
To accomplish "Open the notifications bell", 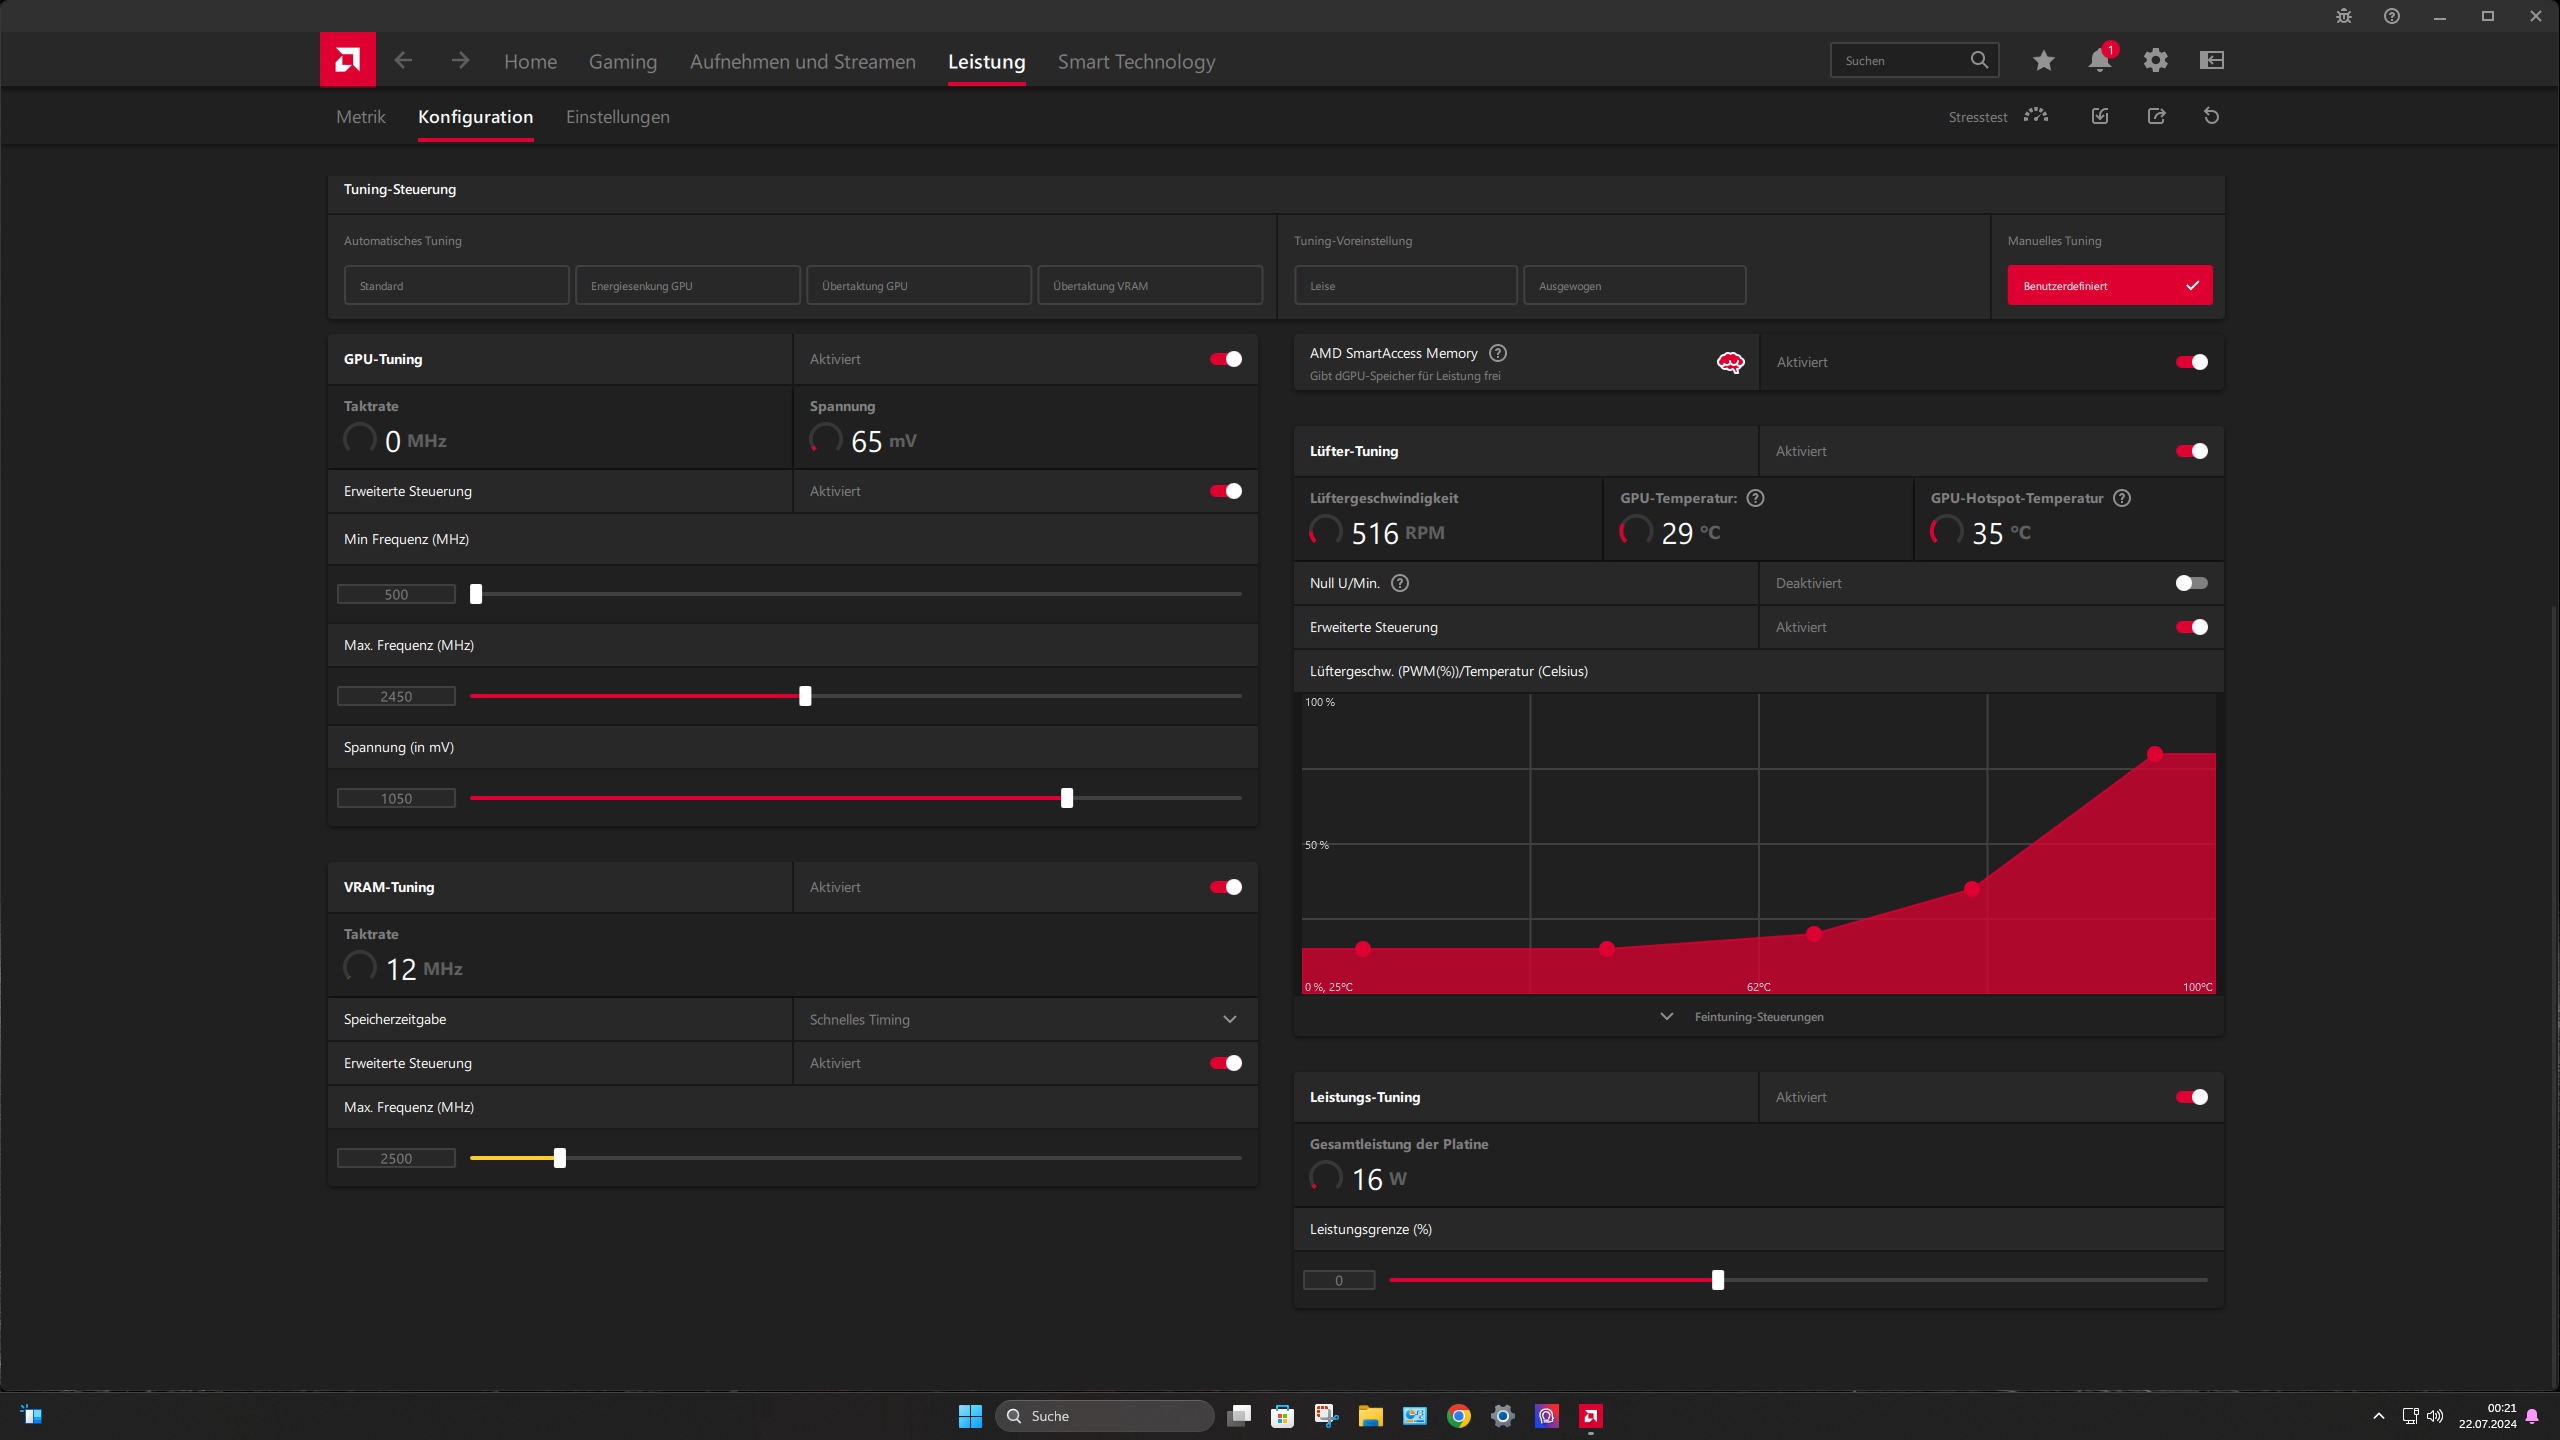I will point(2099,61).
